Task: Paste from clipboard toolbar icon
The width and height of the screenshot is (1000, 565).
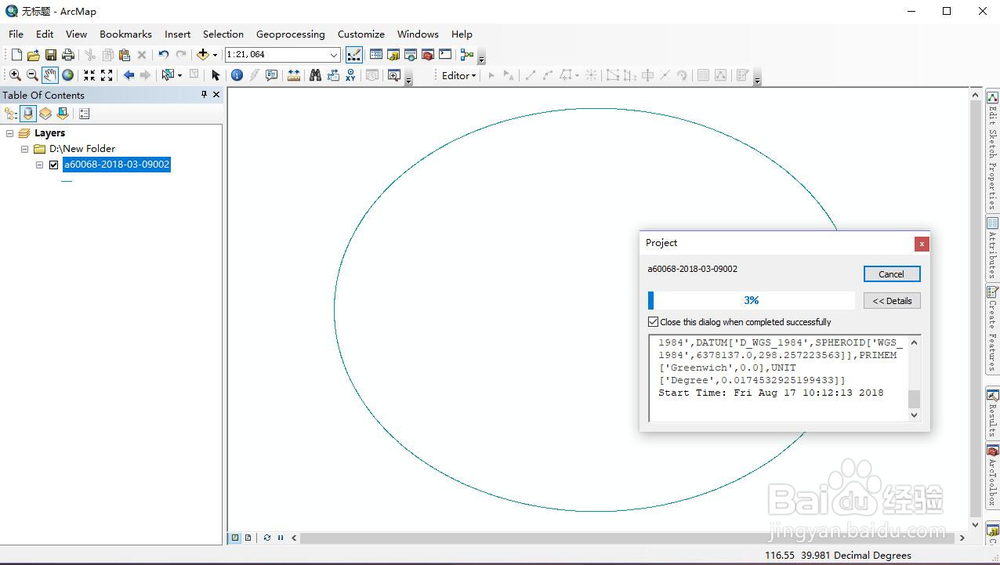Action: click(x=125, y=55)
